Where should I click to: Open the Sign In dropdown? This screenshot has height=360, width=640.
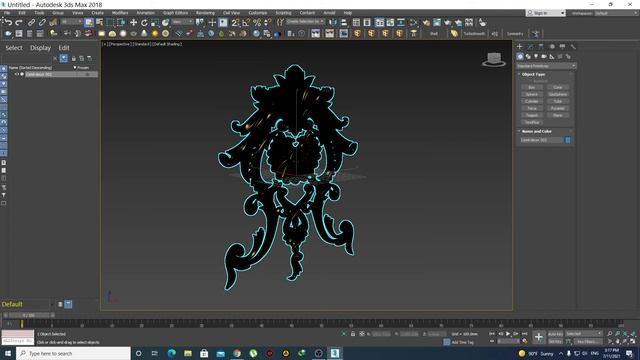546,13
